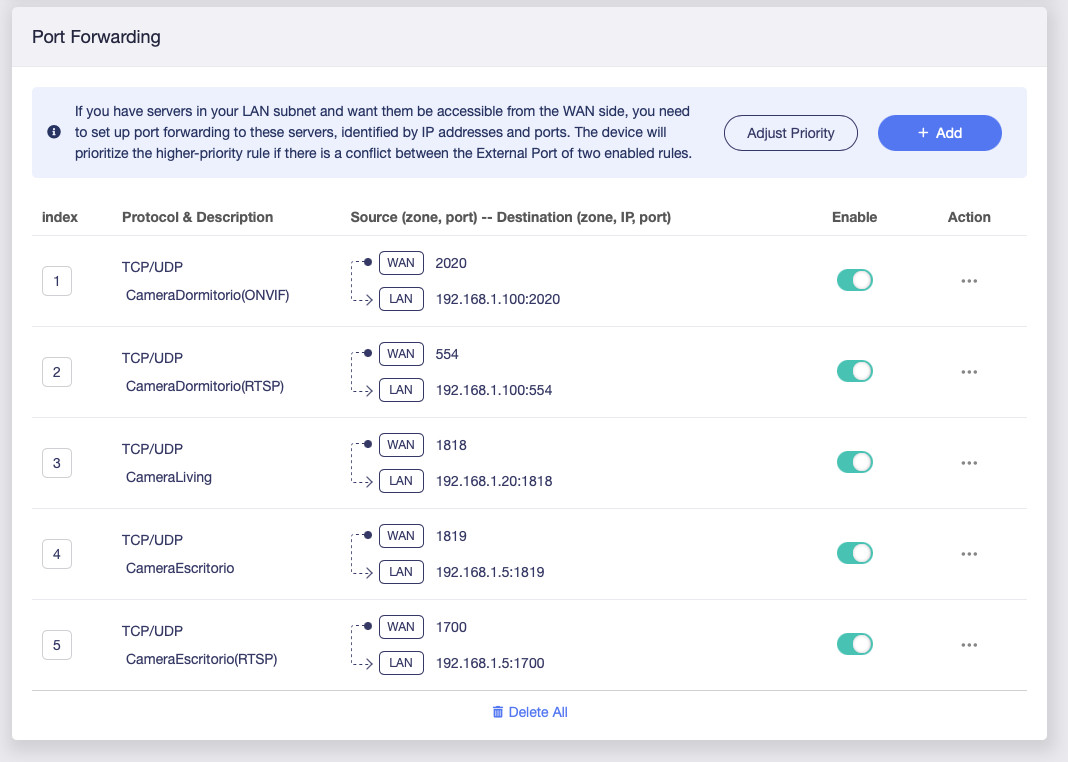Click destination address 192.168.1.100:2020

[x=497, y=300]
